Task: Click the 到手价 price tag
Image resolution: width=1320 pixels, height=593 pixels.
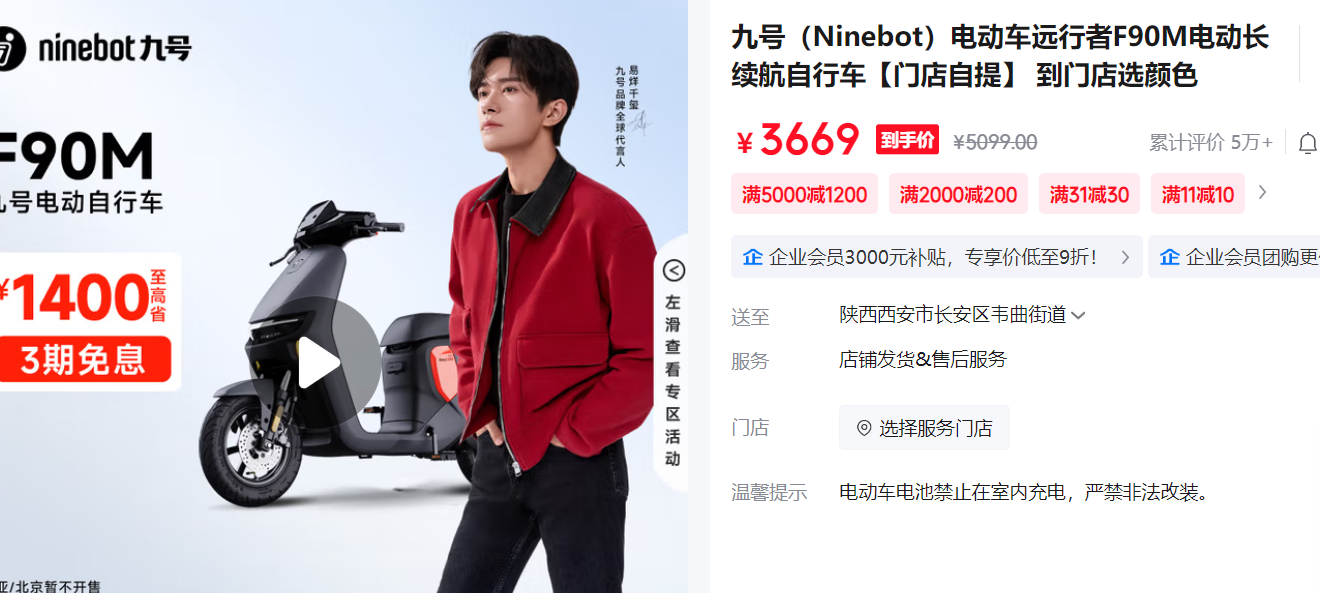Action: [907, 140]
